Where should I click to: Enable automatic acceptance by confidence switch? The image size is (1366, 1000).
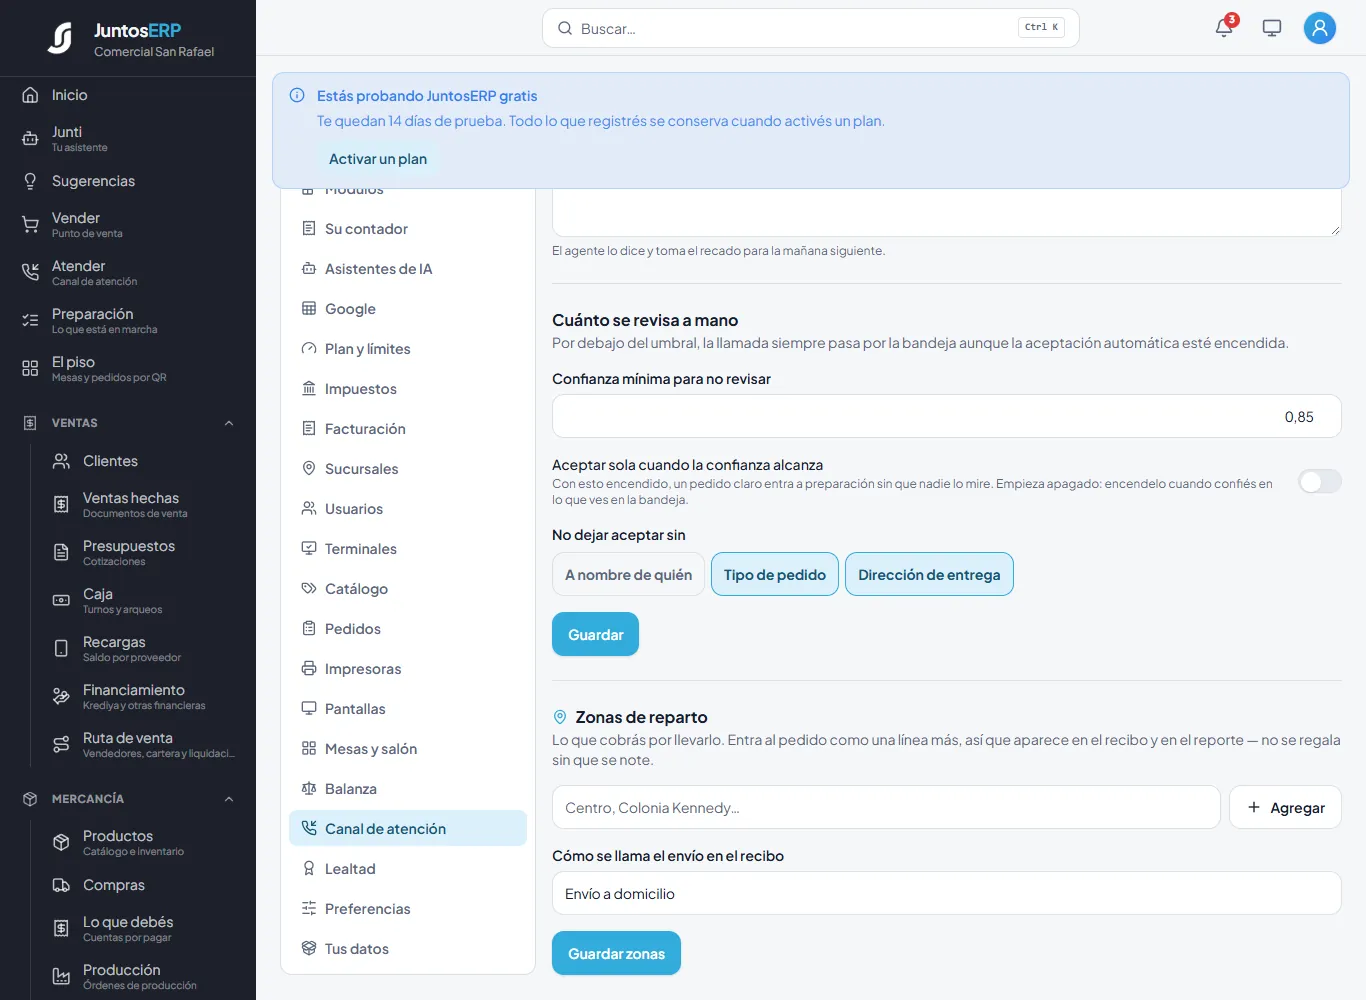(x=1319, y=482)
